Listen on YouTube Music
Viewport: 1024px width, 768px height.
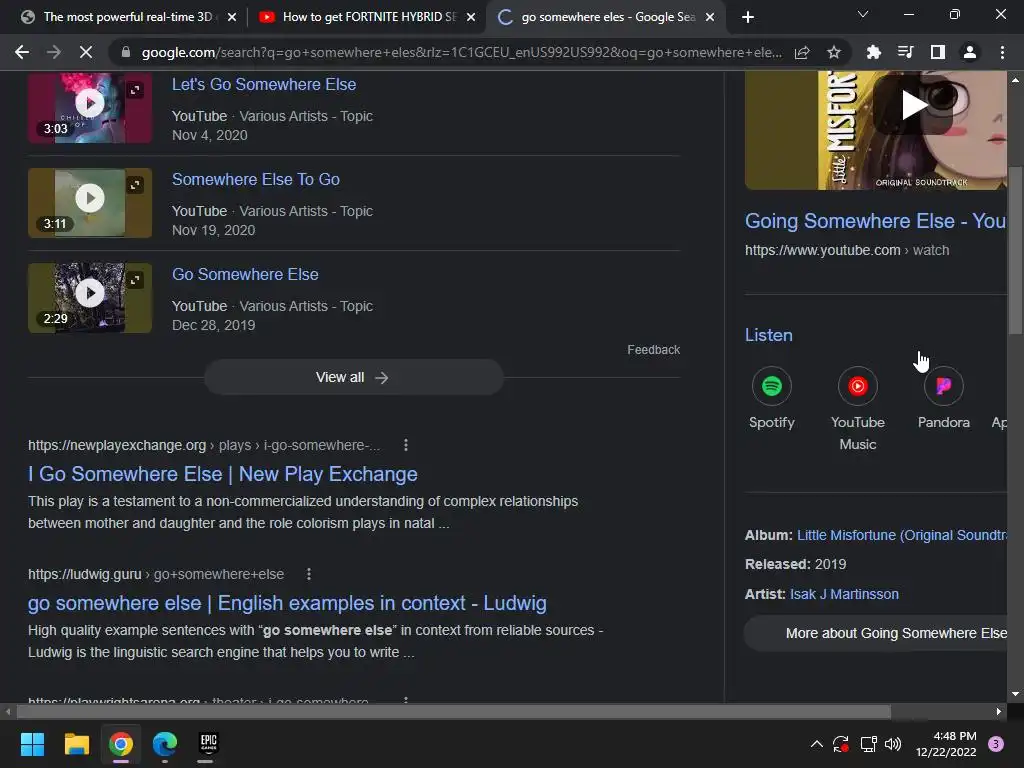click(x=857, y=409)
